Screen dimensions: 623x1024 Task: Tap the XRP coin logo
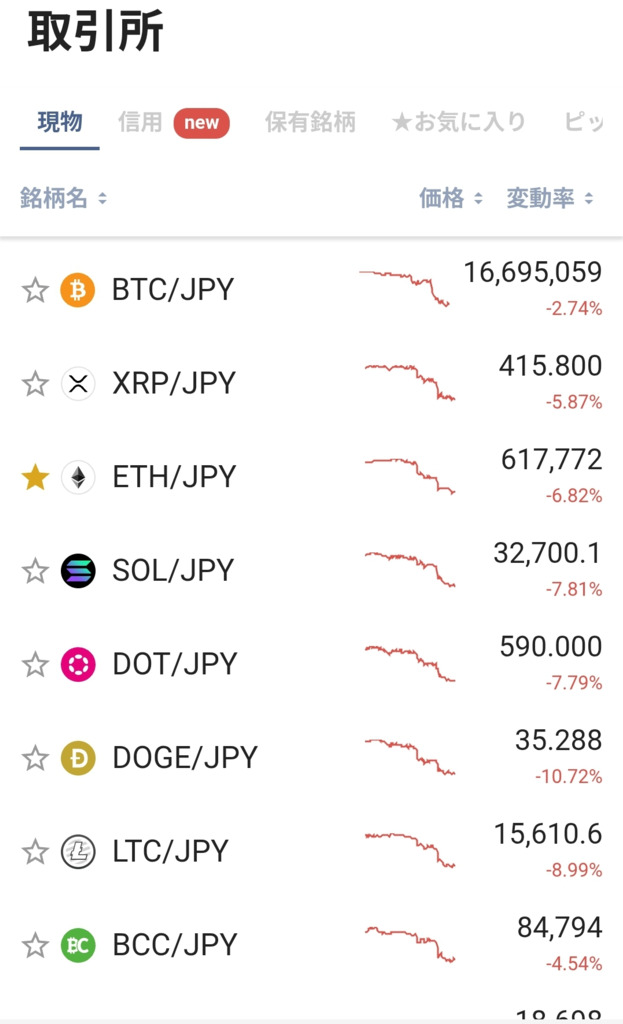tap(78, 383)
